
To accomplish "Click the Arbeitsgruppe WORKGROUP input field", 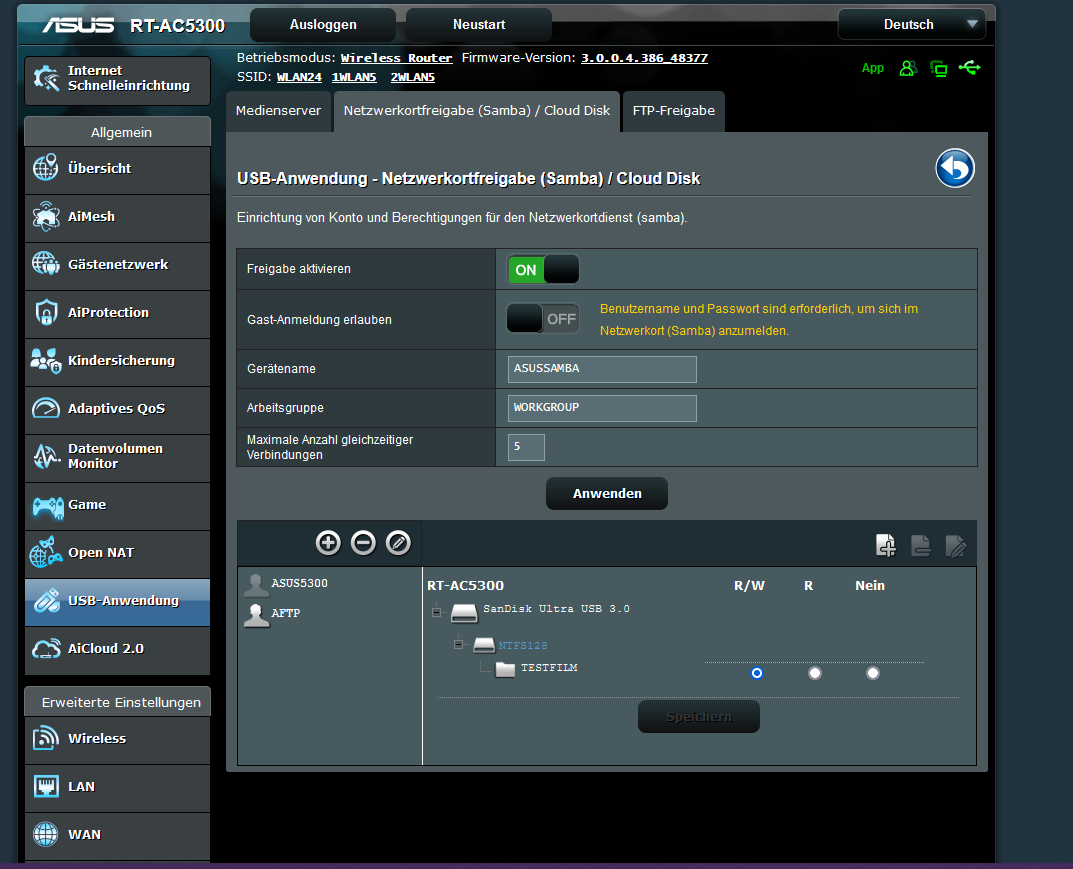I will click(602, 408).
